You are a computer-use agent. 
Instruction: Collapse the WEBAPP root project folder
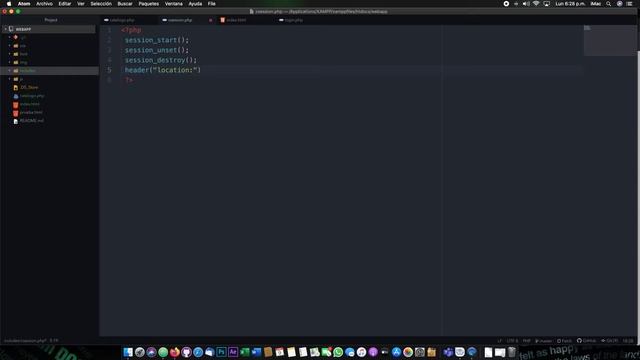pyautogui.click(x=5, y=29)
